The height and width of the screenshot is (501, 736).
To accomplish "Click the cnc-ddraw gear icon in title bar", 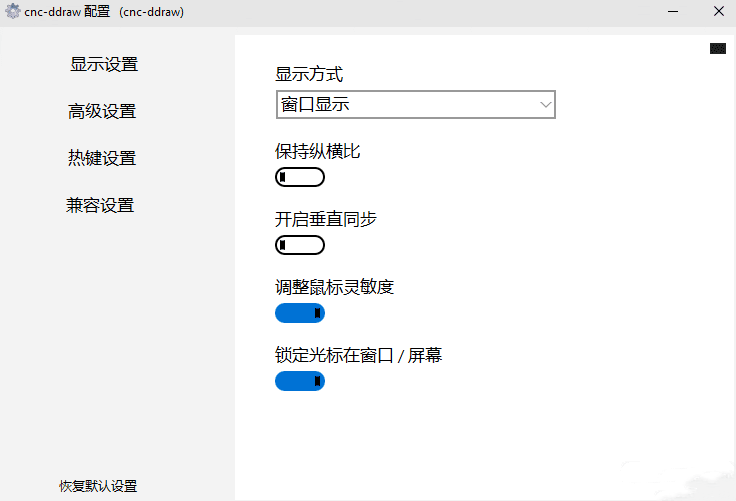I will [13, 13].
